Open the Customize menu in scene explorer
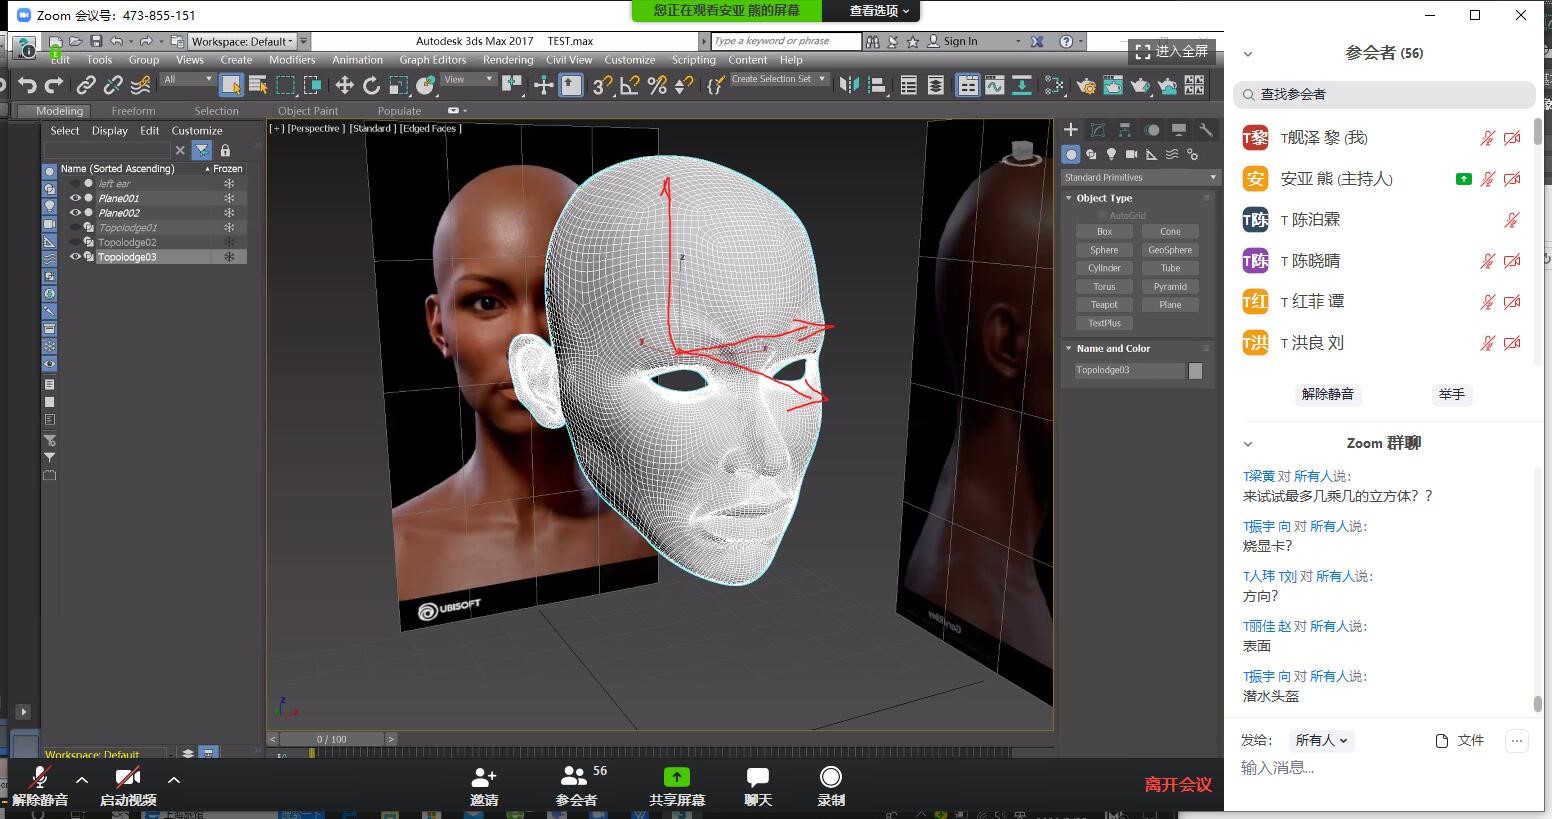The height and width of the screenshot is (819, 1552). pyautogui.click(x=197, y=131)
